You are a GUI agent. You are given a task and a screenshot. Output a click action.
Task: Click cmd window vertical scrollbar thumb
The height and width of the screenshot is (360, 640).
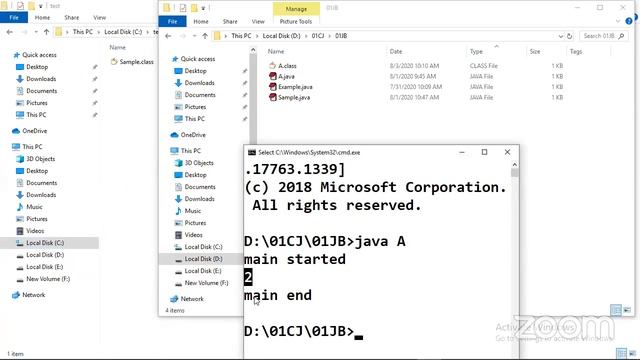click(x=514, y=173)
